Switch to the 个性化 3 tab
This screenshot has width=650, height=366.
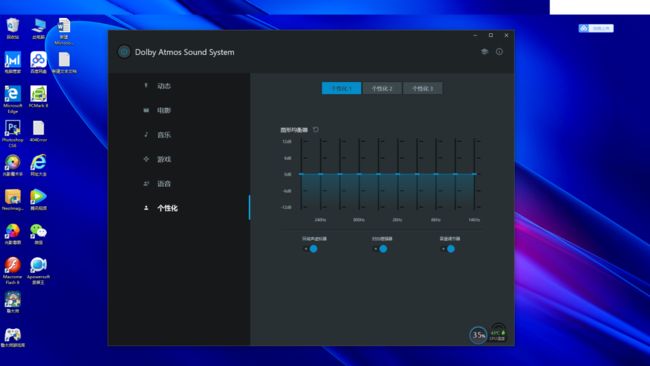[422, 88]
